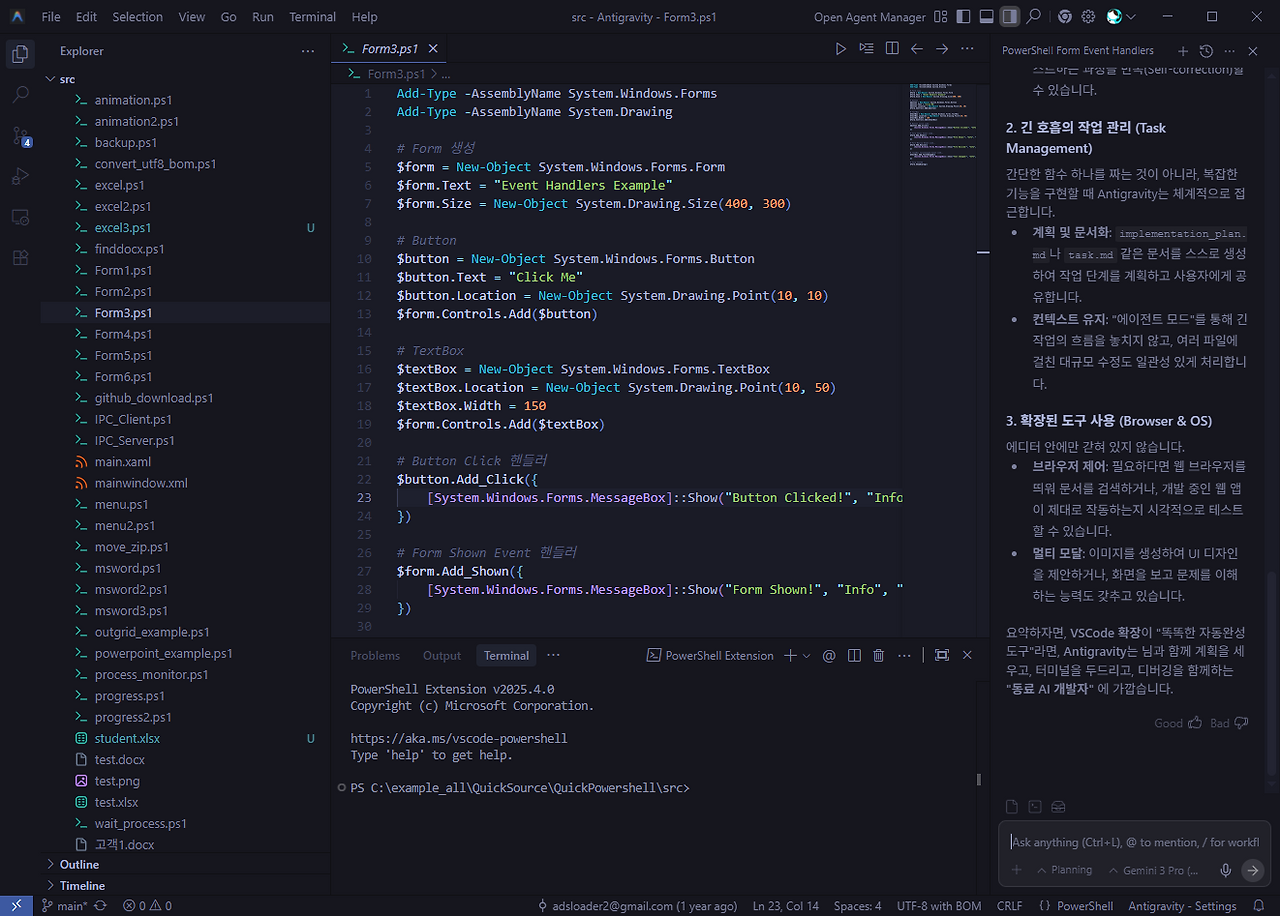The image size is (1280, 916).
Task: Open the Gemini 3 Pro model selector
Action: pos(1152,870)
